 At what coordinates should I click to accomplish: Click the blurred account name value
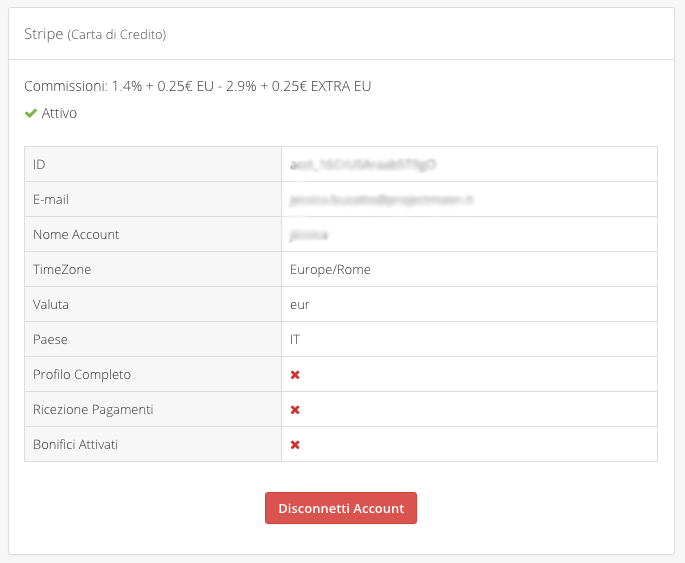309,234
